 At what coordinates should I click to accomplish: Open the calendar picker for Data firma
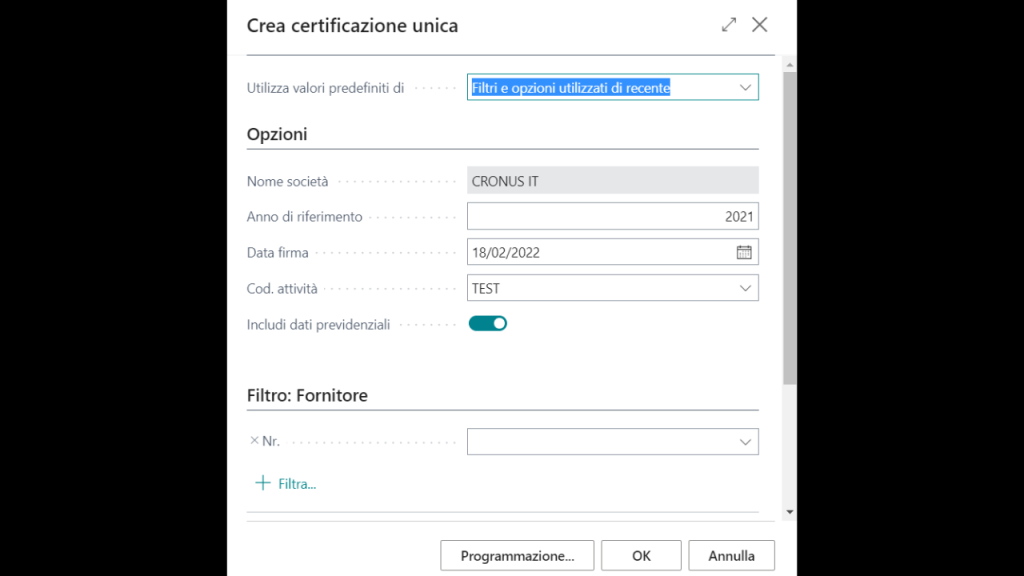coord(744,252)
